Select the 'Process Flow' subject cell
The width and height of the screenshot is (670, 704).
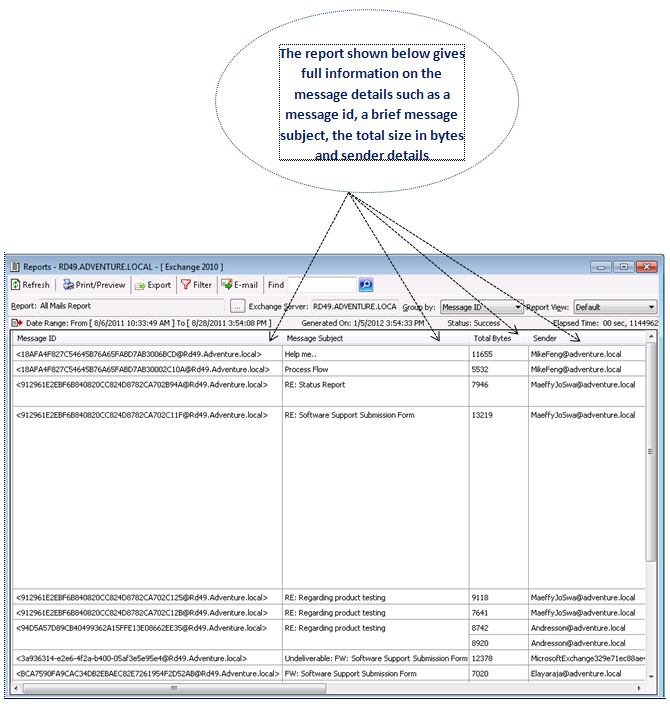(x=375, y=370)
